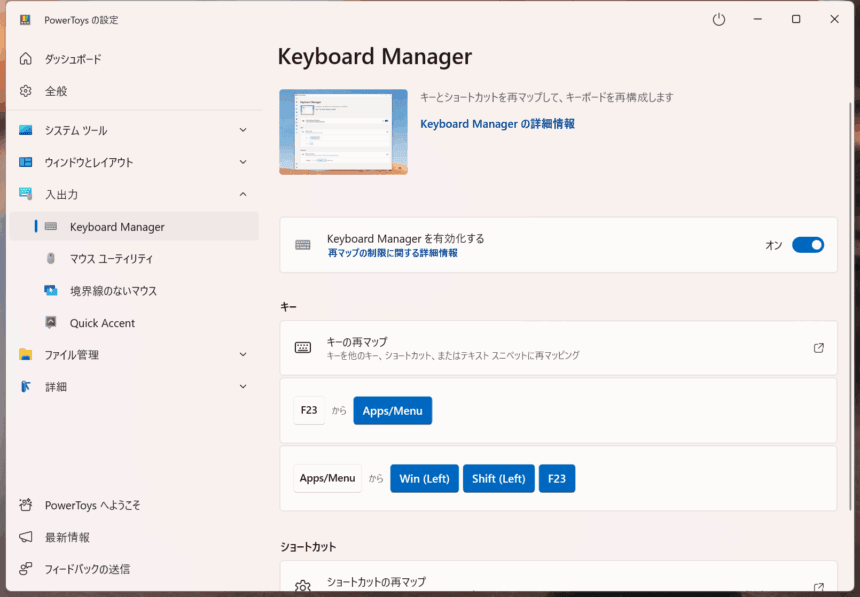Click the ショートカットの再マップ card title
This screenshot has height=597, width=860.
point(376,582)
